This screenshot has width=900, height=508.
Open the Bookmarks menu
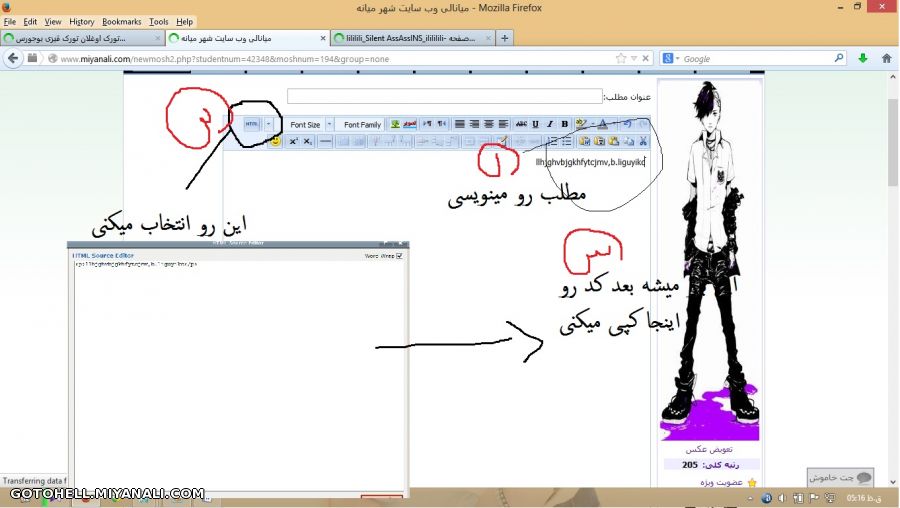(x=122, y=22)
